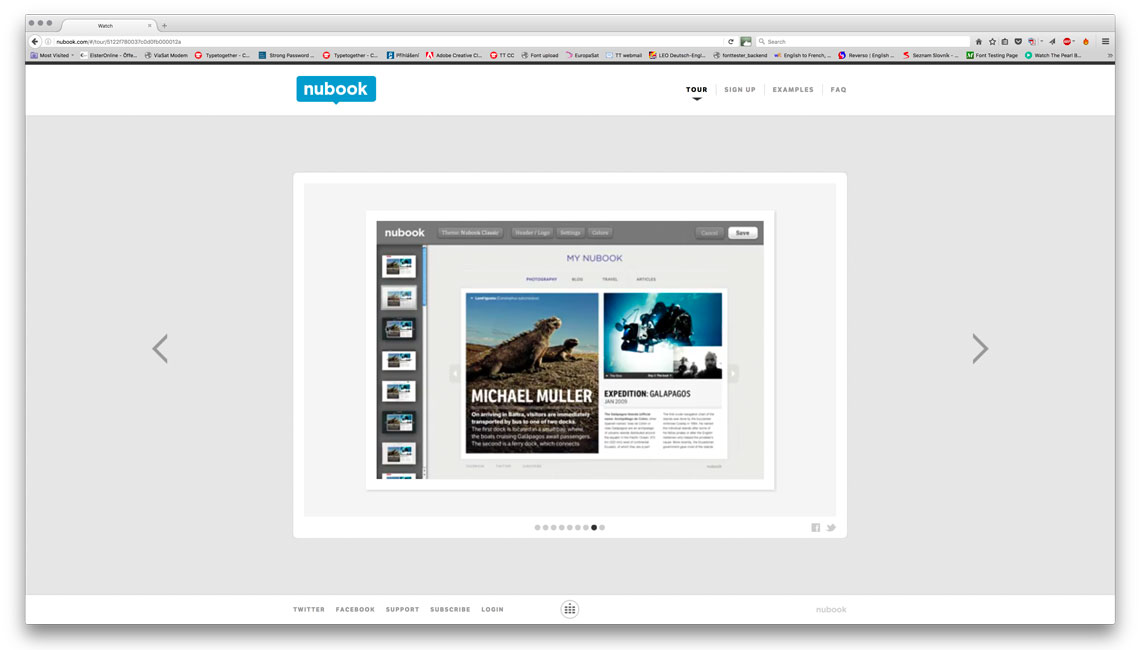
Task: Click the paper-plane send icon in toolbar
Action: [x=1052, y=41]
